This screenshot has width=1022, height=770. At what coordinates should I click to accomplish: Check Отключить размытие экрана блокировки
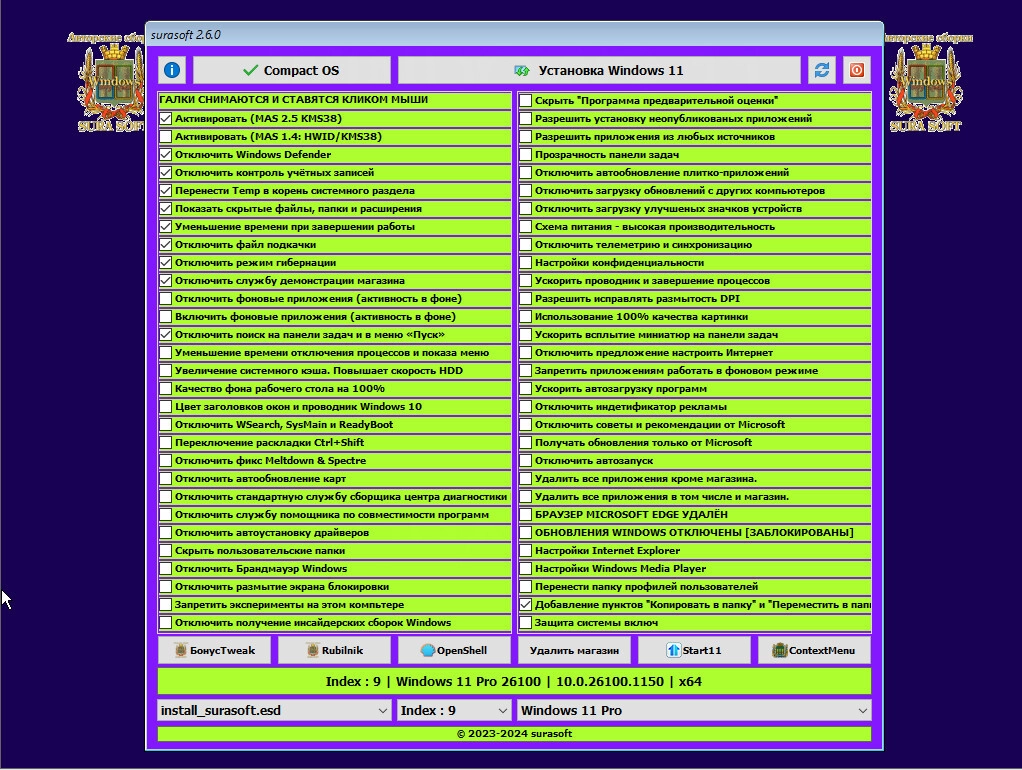(x=166, y=587)
